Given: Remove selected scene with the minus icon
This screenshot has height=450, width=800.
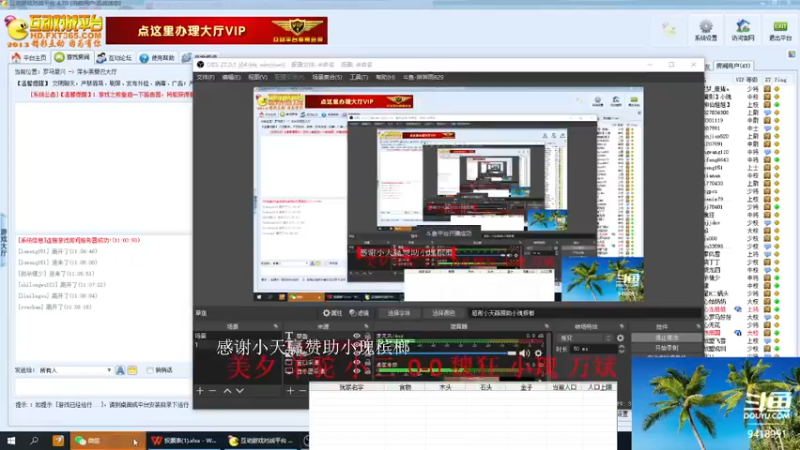Looking at the screenshot, I should 213,391.
